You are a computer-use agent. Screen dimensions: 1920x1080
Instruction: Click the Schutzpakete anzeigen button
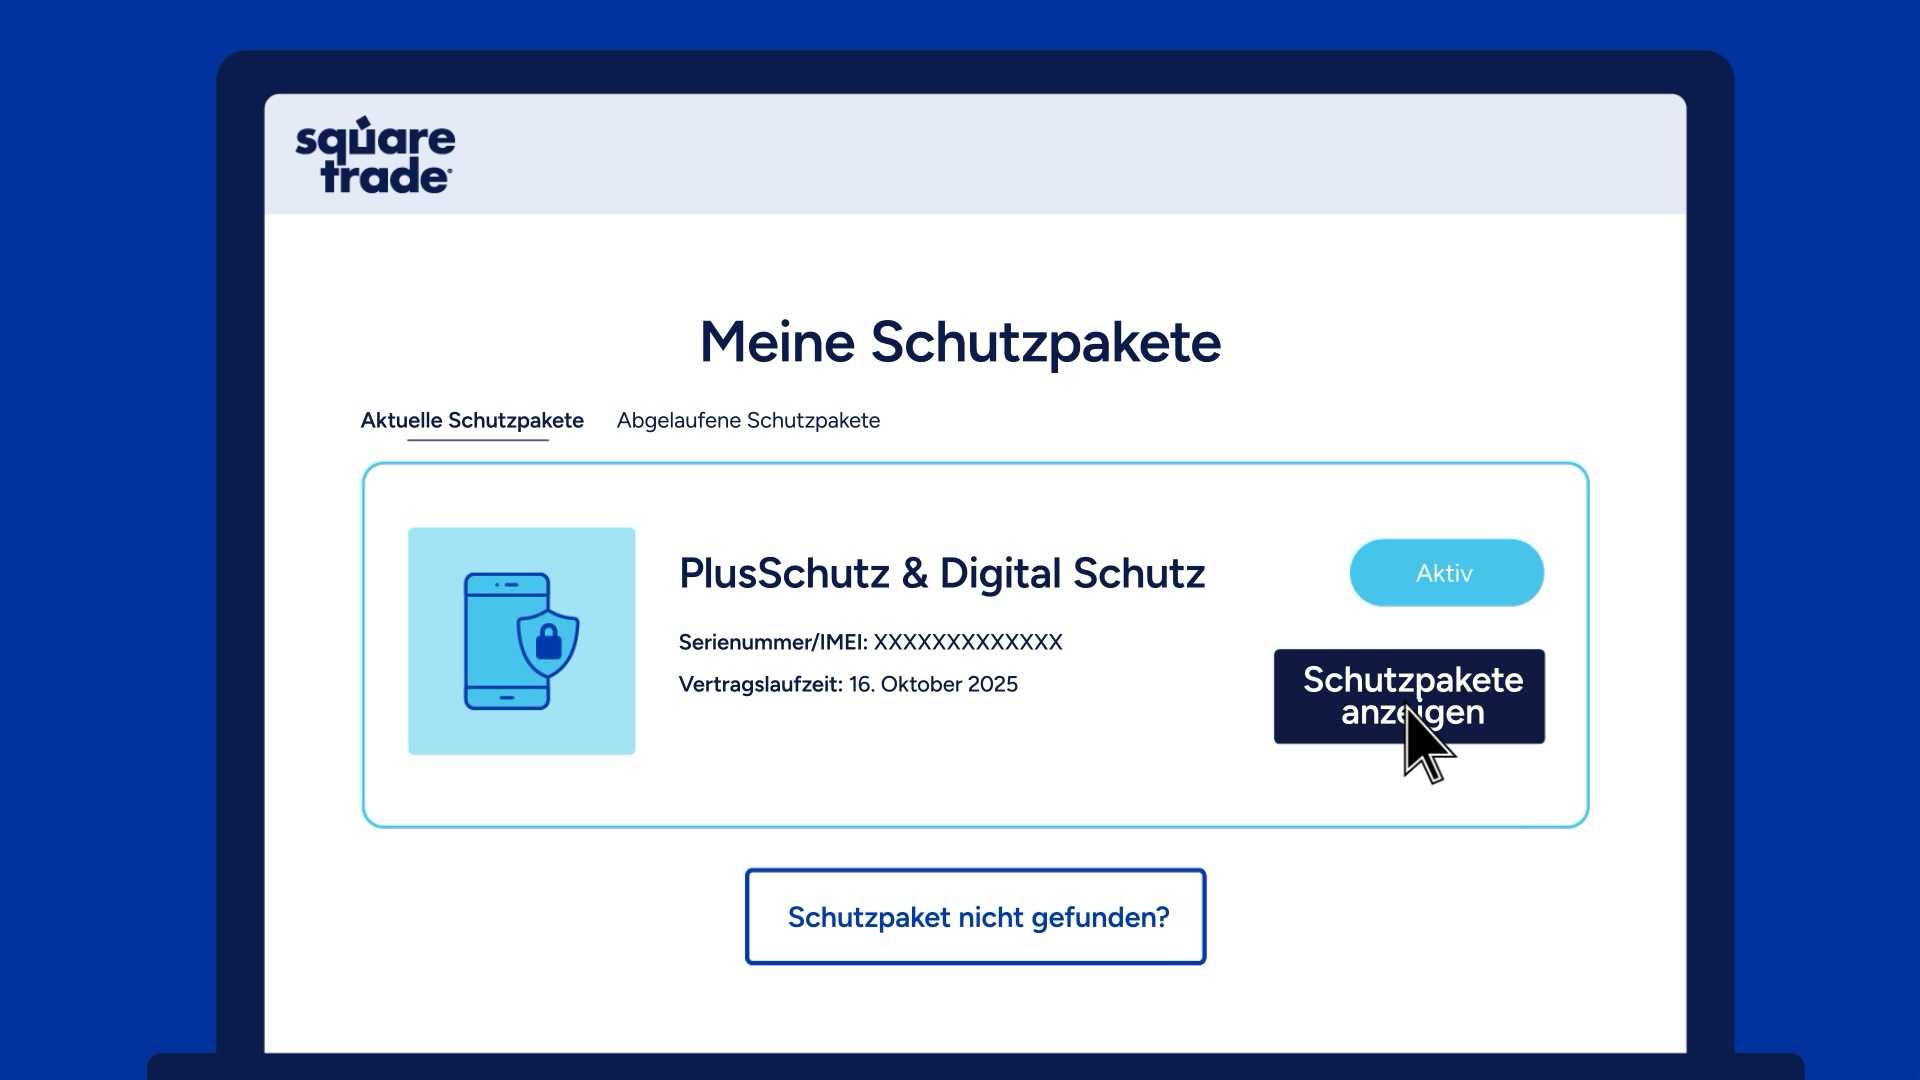pyautogui.click(x=1409, y=696)
